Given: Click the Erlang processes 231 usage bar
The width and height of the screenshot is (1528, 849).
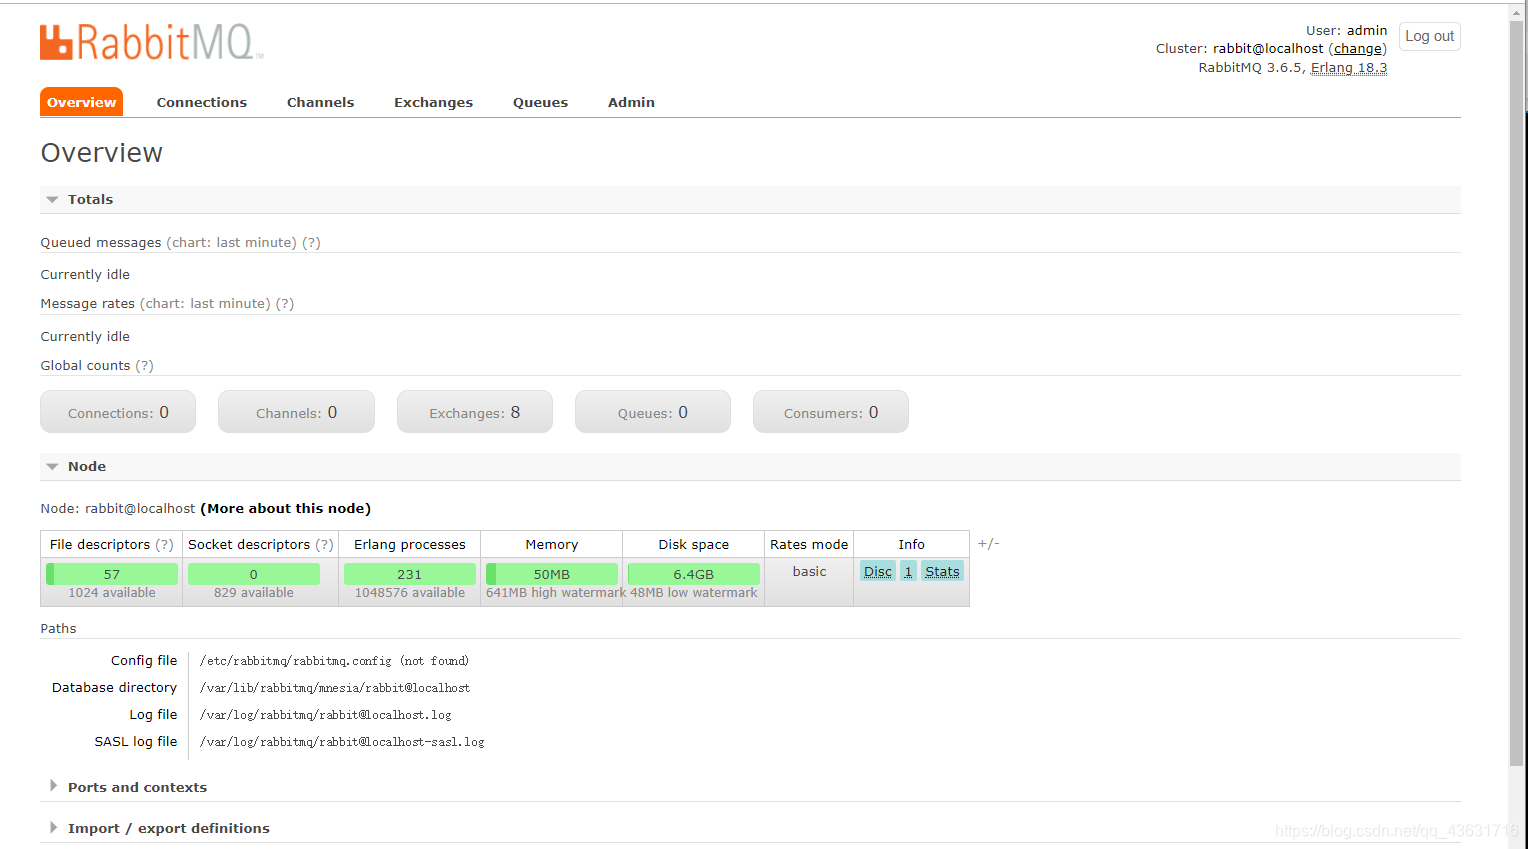Looking at the screenshot, I should click(410, 574).
